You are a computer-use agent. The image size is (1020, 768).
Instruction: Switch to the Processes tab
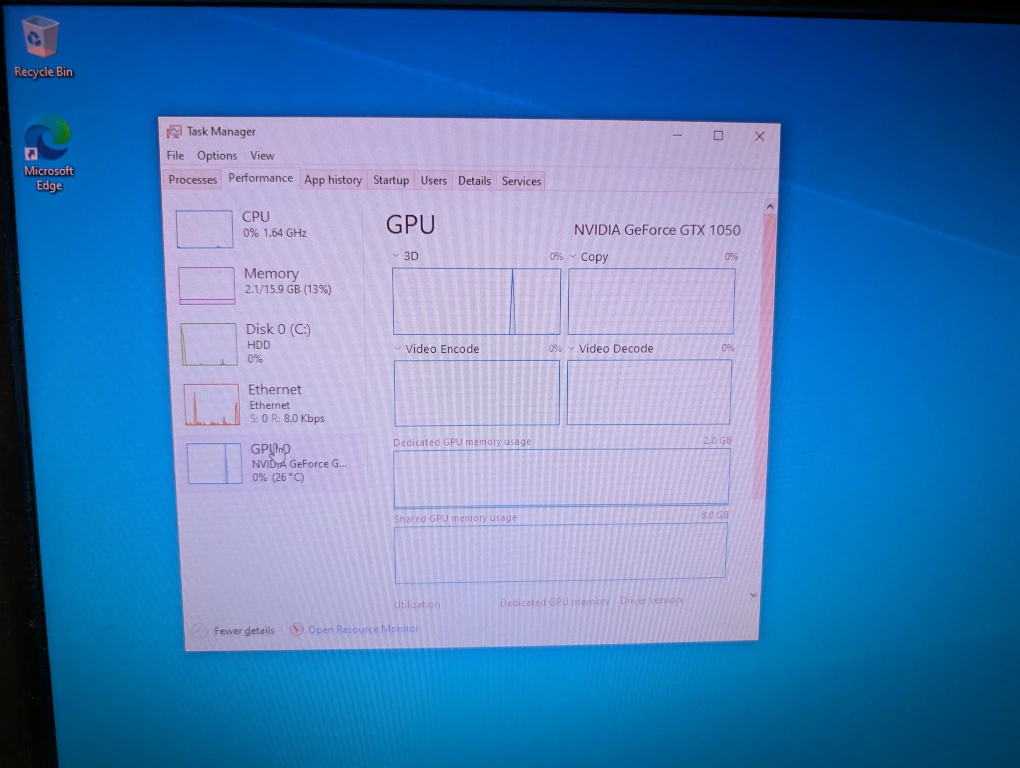tap(193, 179)
